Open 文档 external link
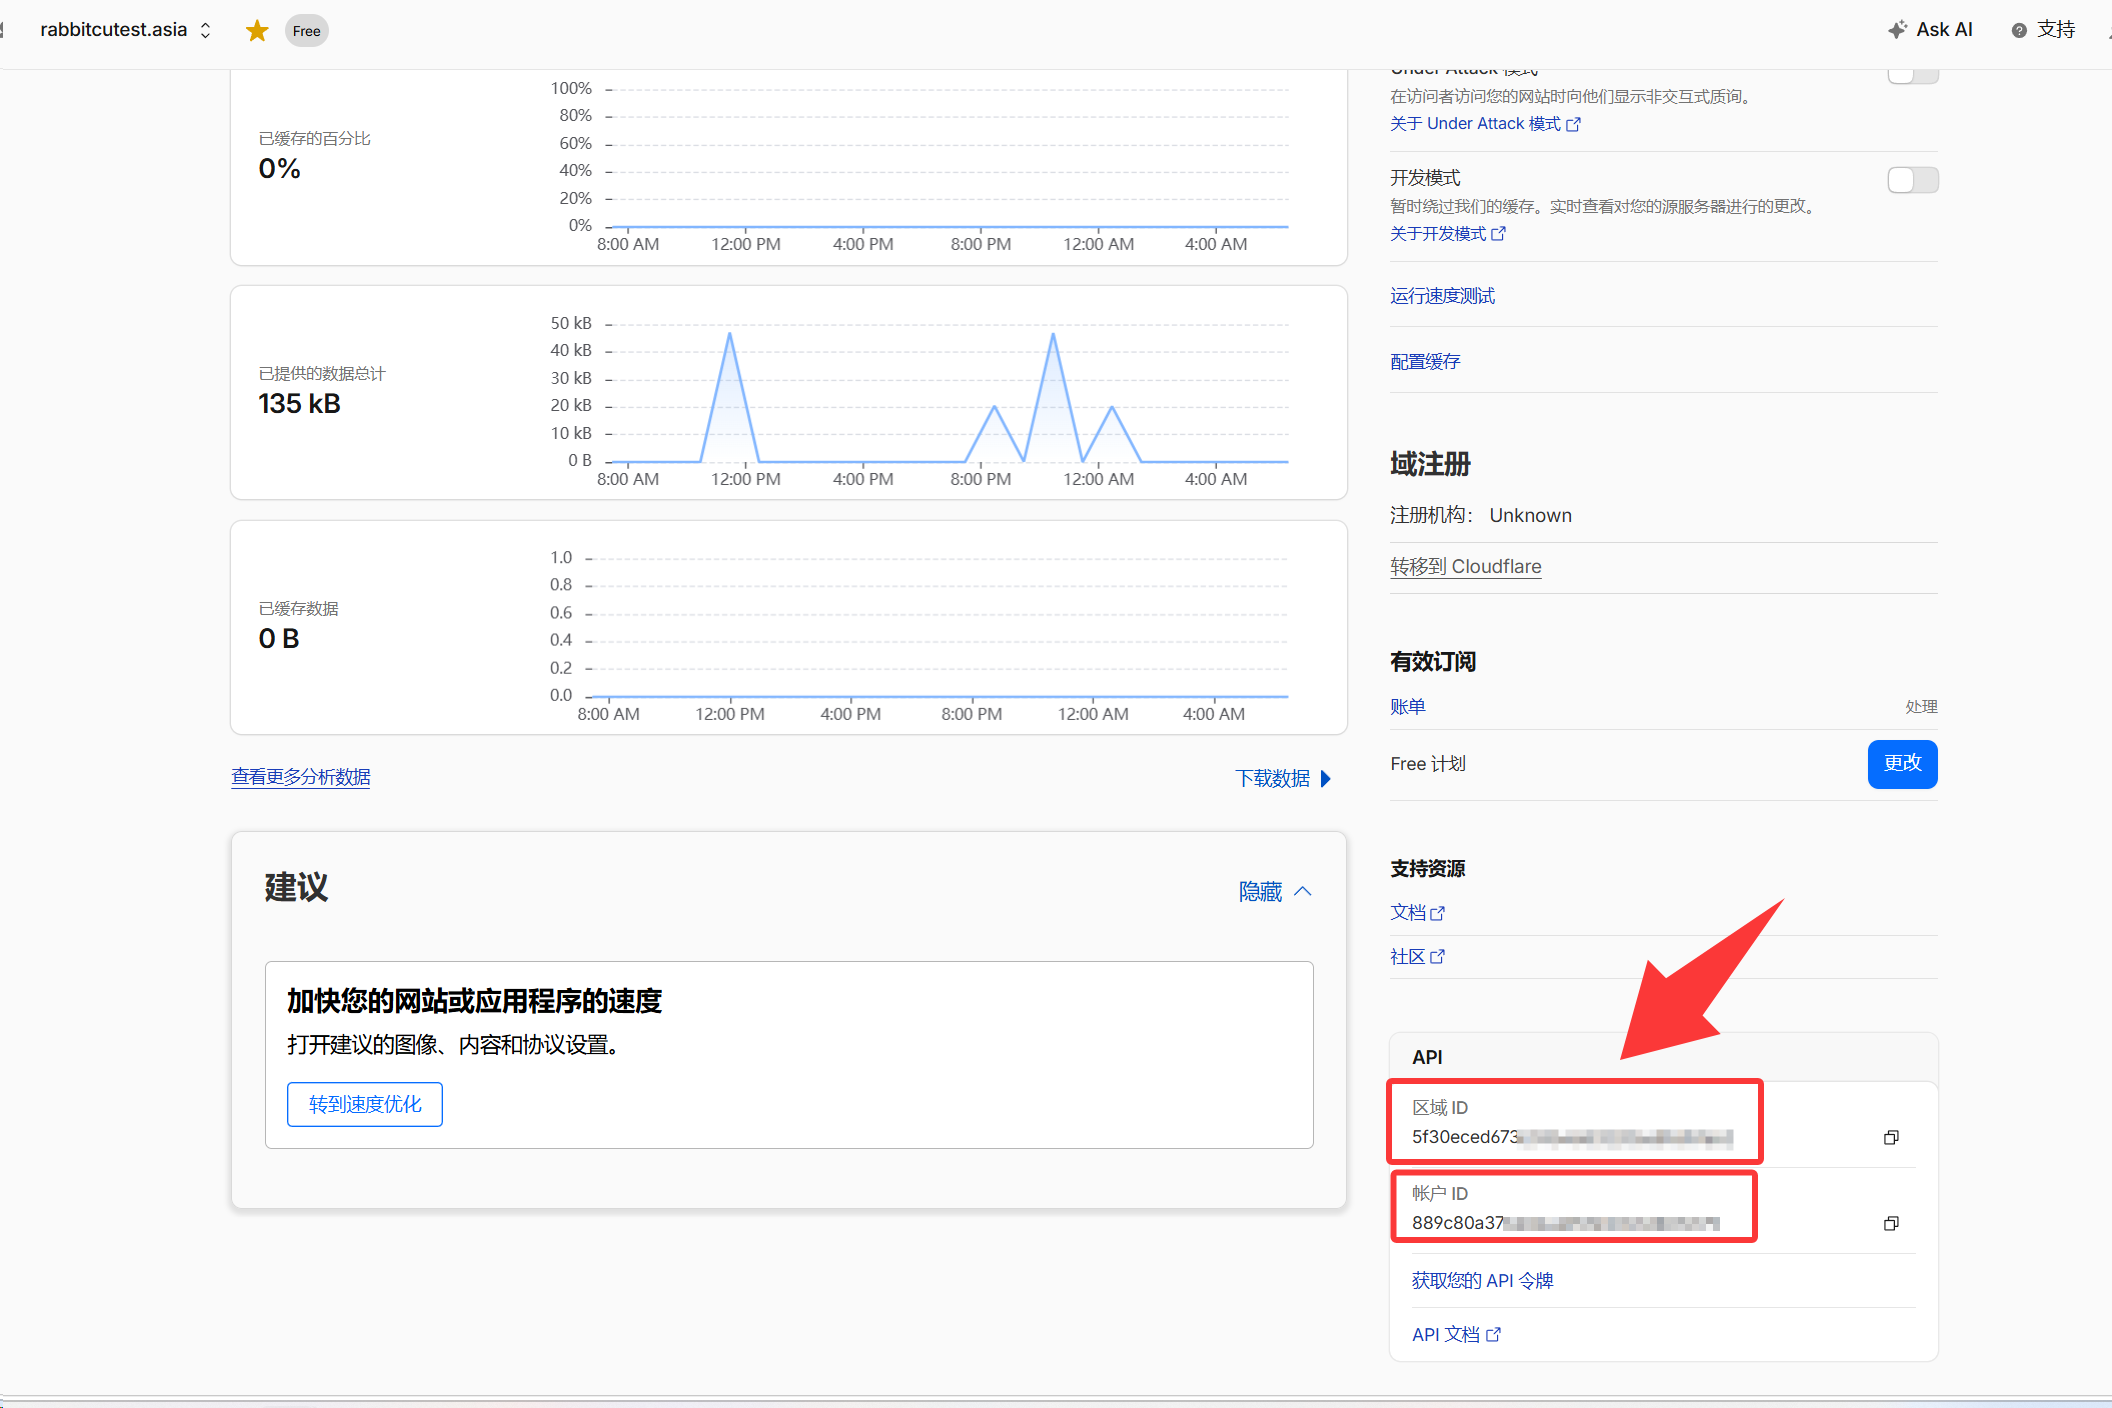 (x=1417, y=913)
